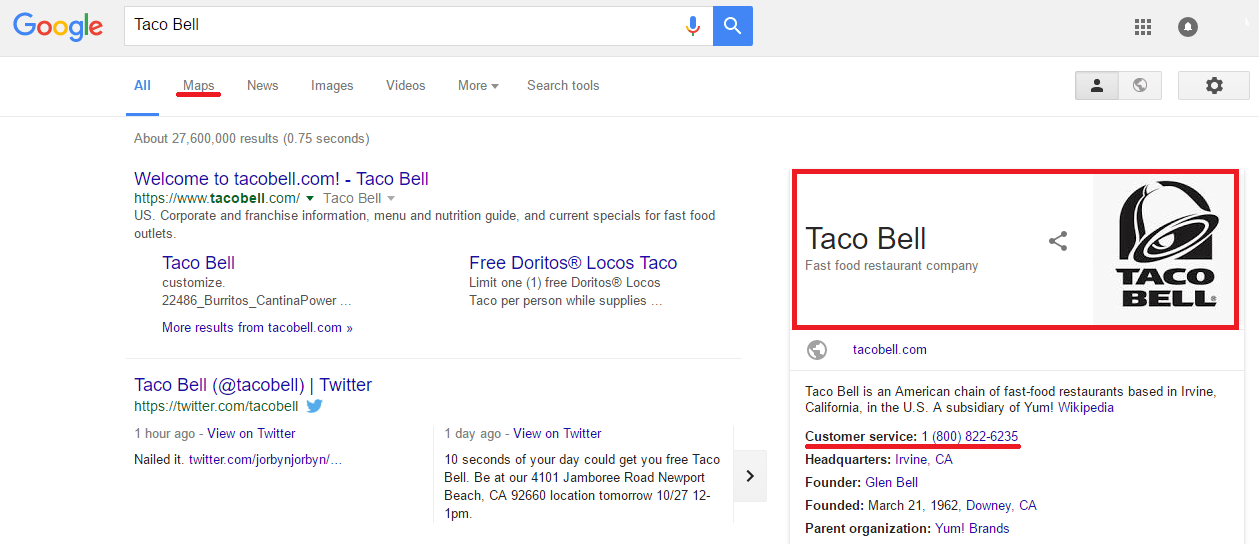This screenshot has height=544, width=1259.
Task: Open the green arrow next to tacobell.com URL
Action: point(310,198)
